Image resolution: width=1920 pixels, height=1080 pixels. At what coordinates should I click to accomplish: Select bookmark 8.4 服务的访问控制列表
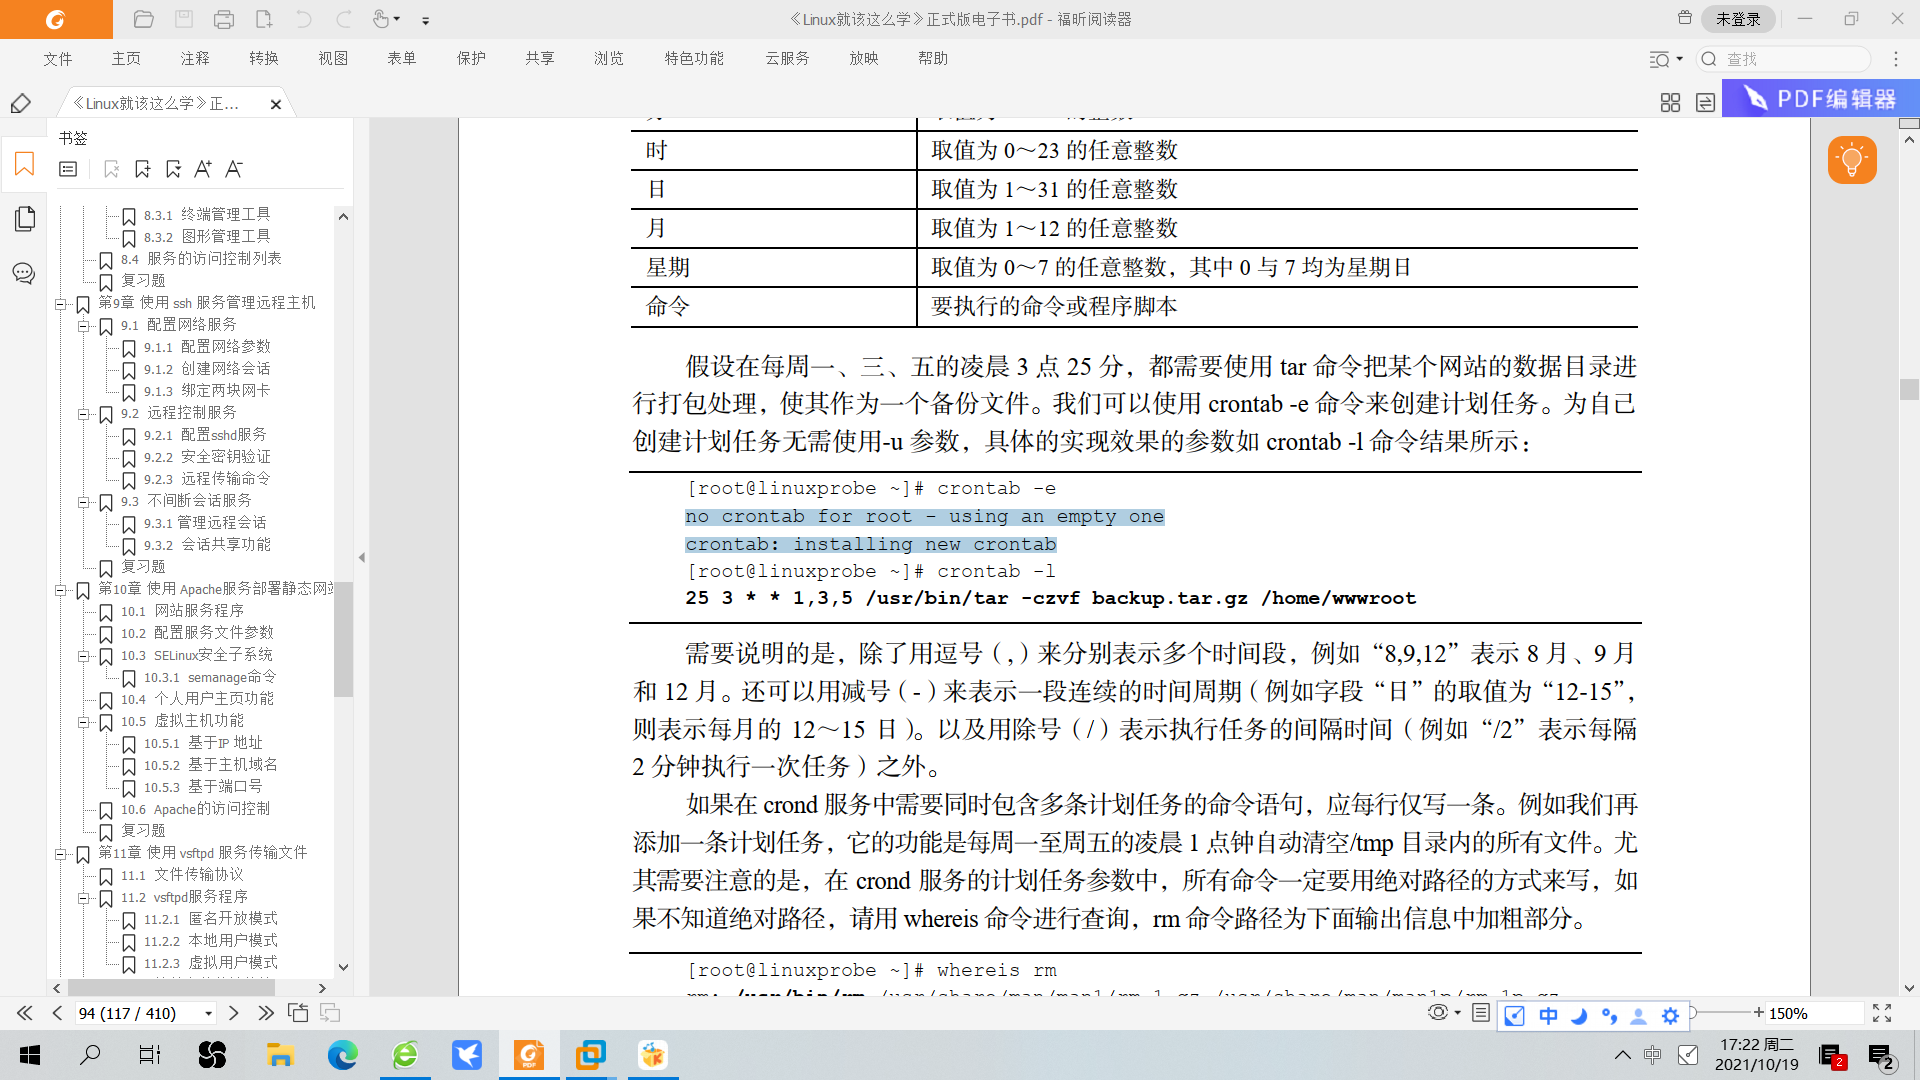201,259
